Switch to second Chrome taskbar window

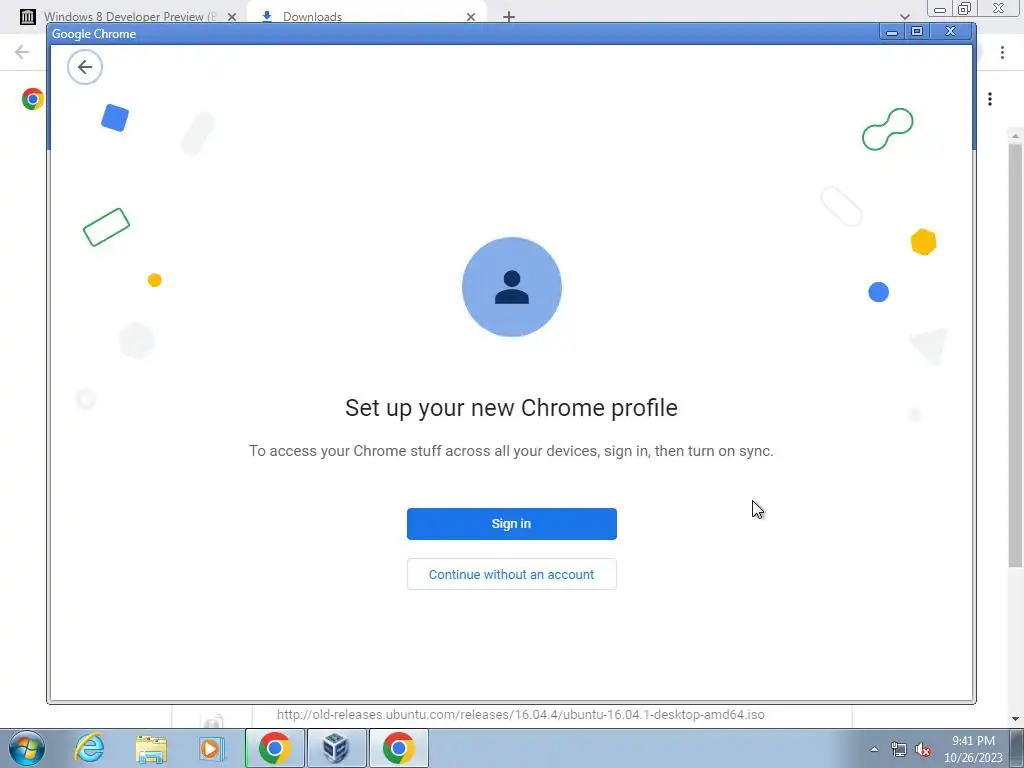(x=398, y=748)
